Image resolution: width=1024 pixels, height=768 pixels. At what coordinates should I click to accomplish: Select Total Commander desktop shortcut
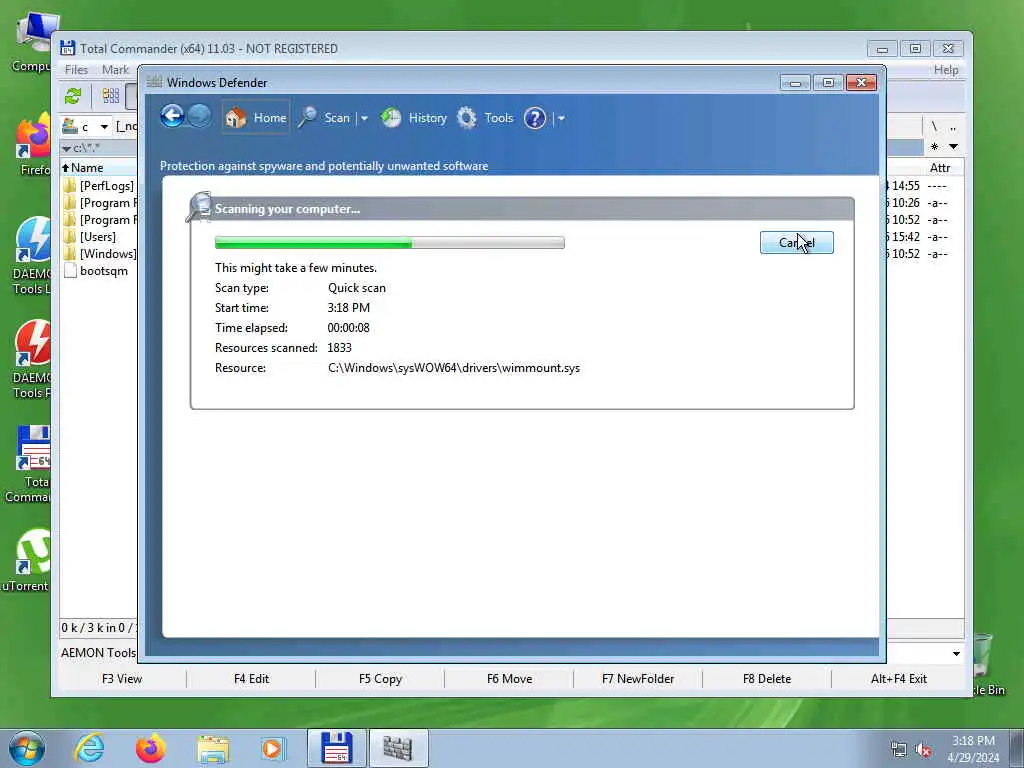[x=26, y=464]
